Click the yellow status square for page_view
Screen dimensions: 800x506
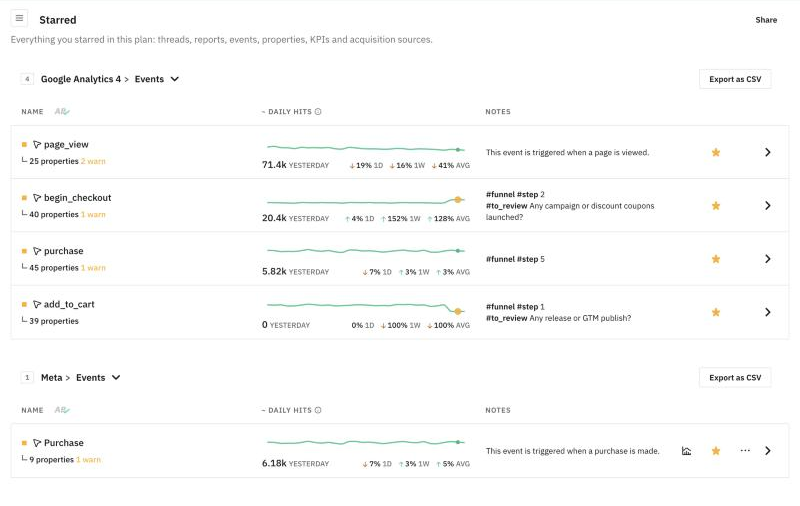(x=24, y=145)
